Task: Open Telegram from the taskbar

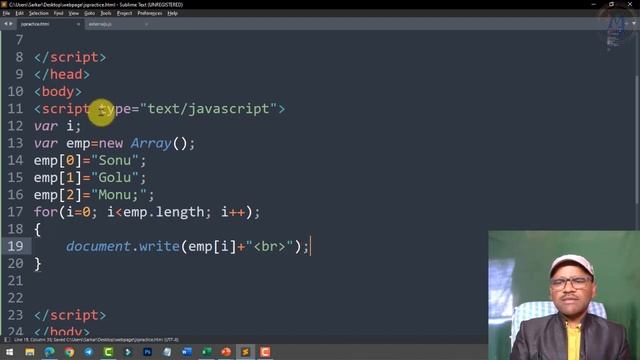Action: point(89,352)
